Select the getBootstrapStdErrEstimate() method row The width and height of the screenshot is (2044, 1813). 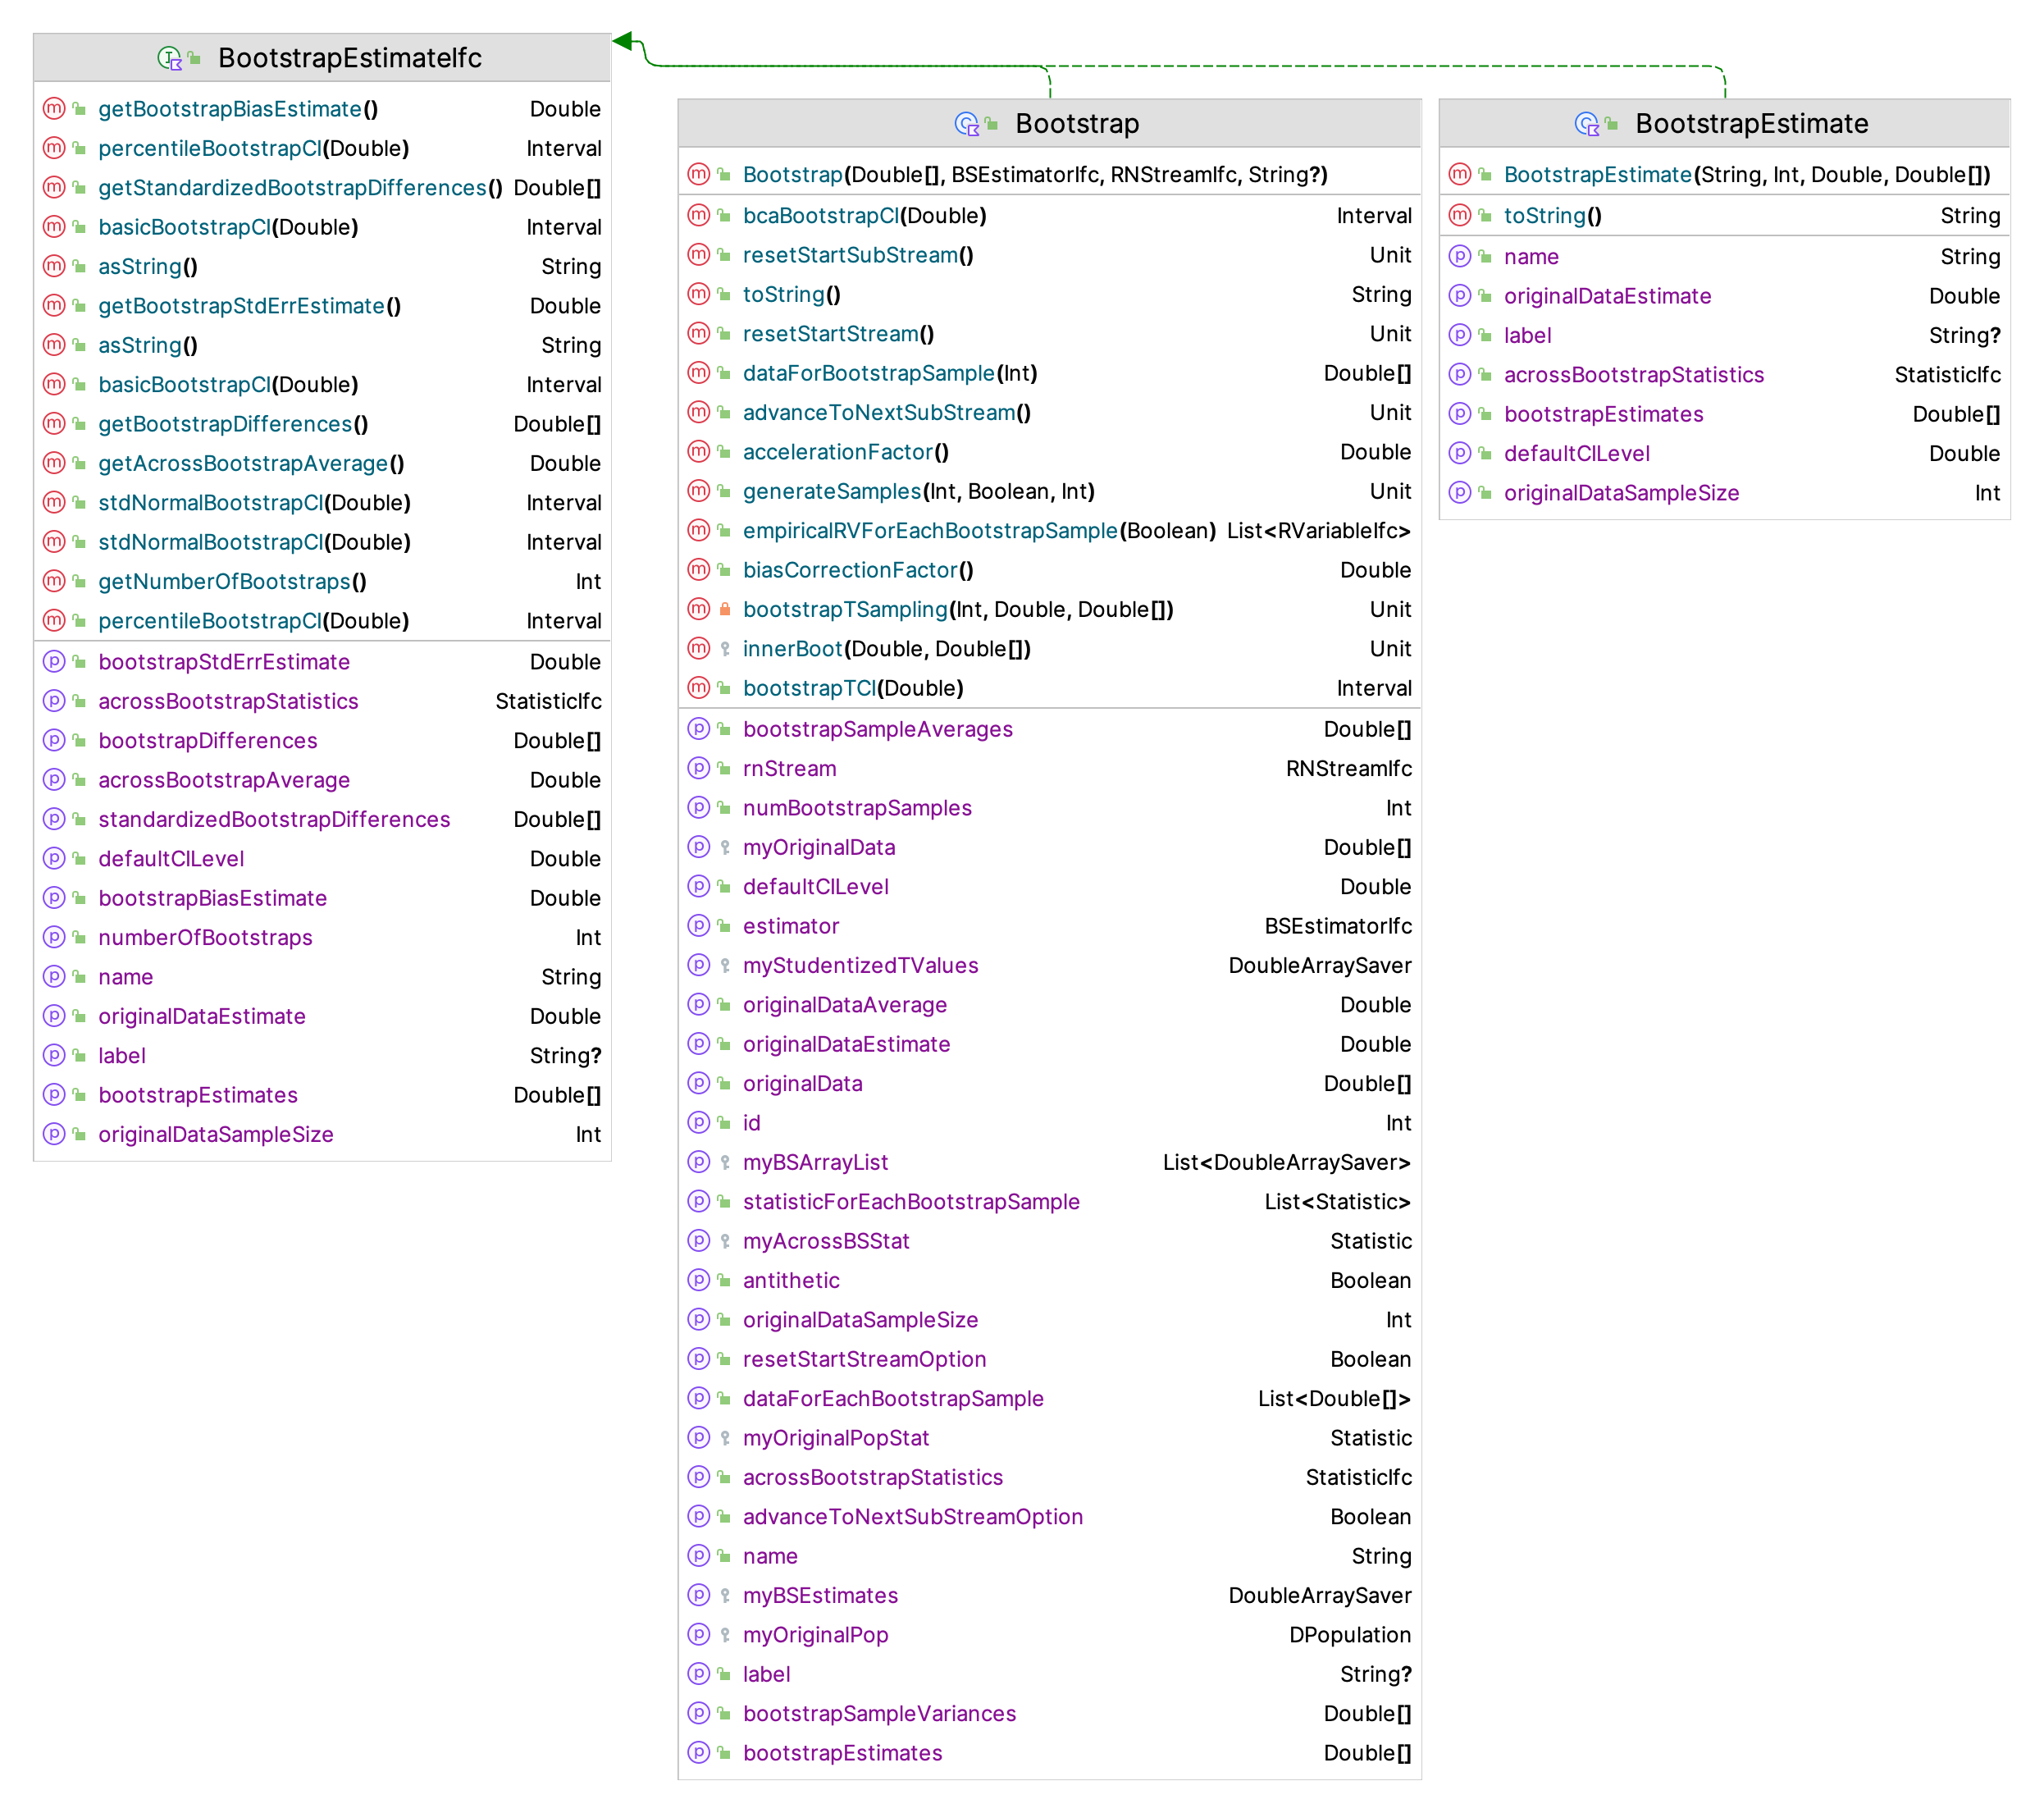pos(322,305)
